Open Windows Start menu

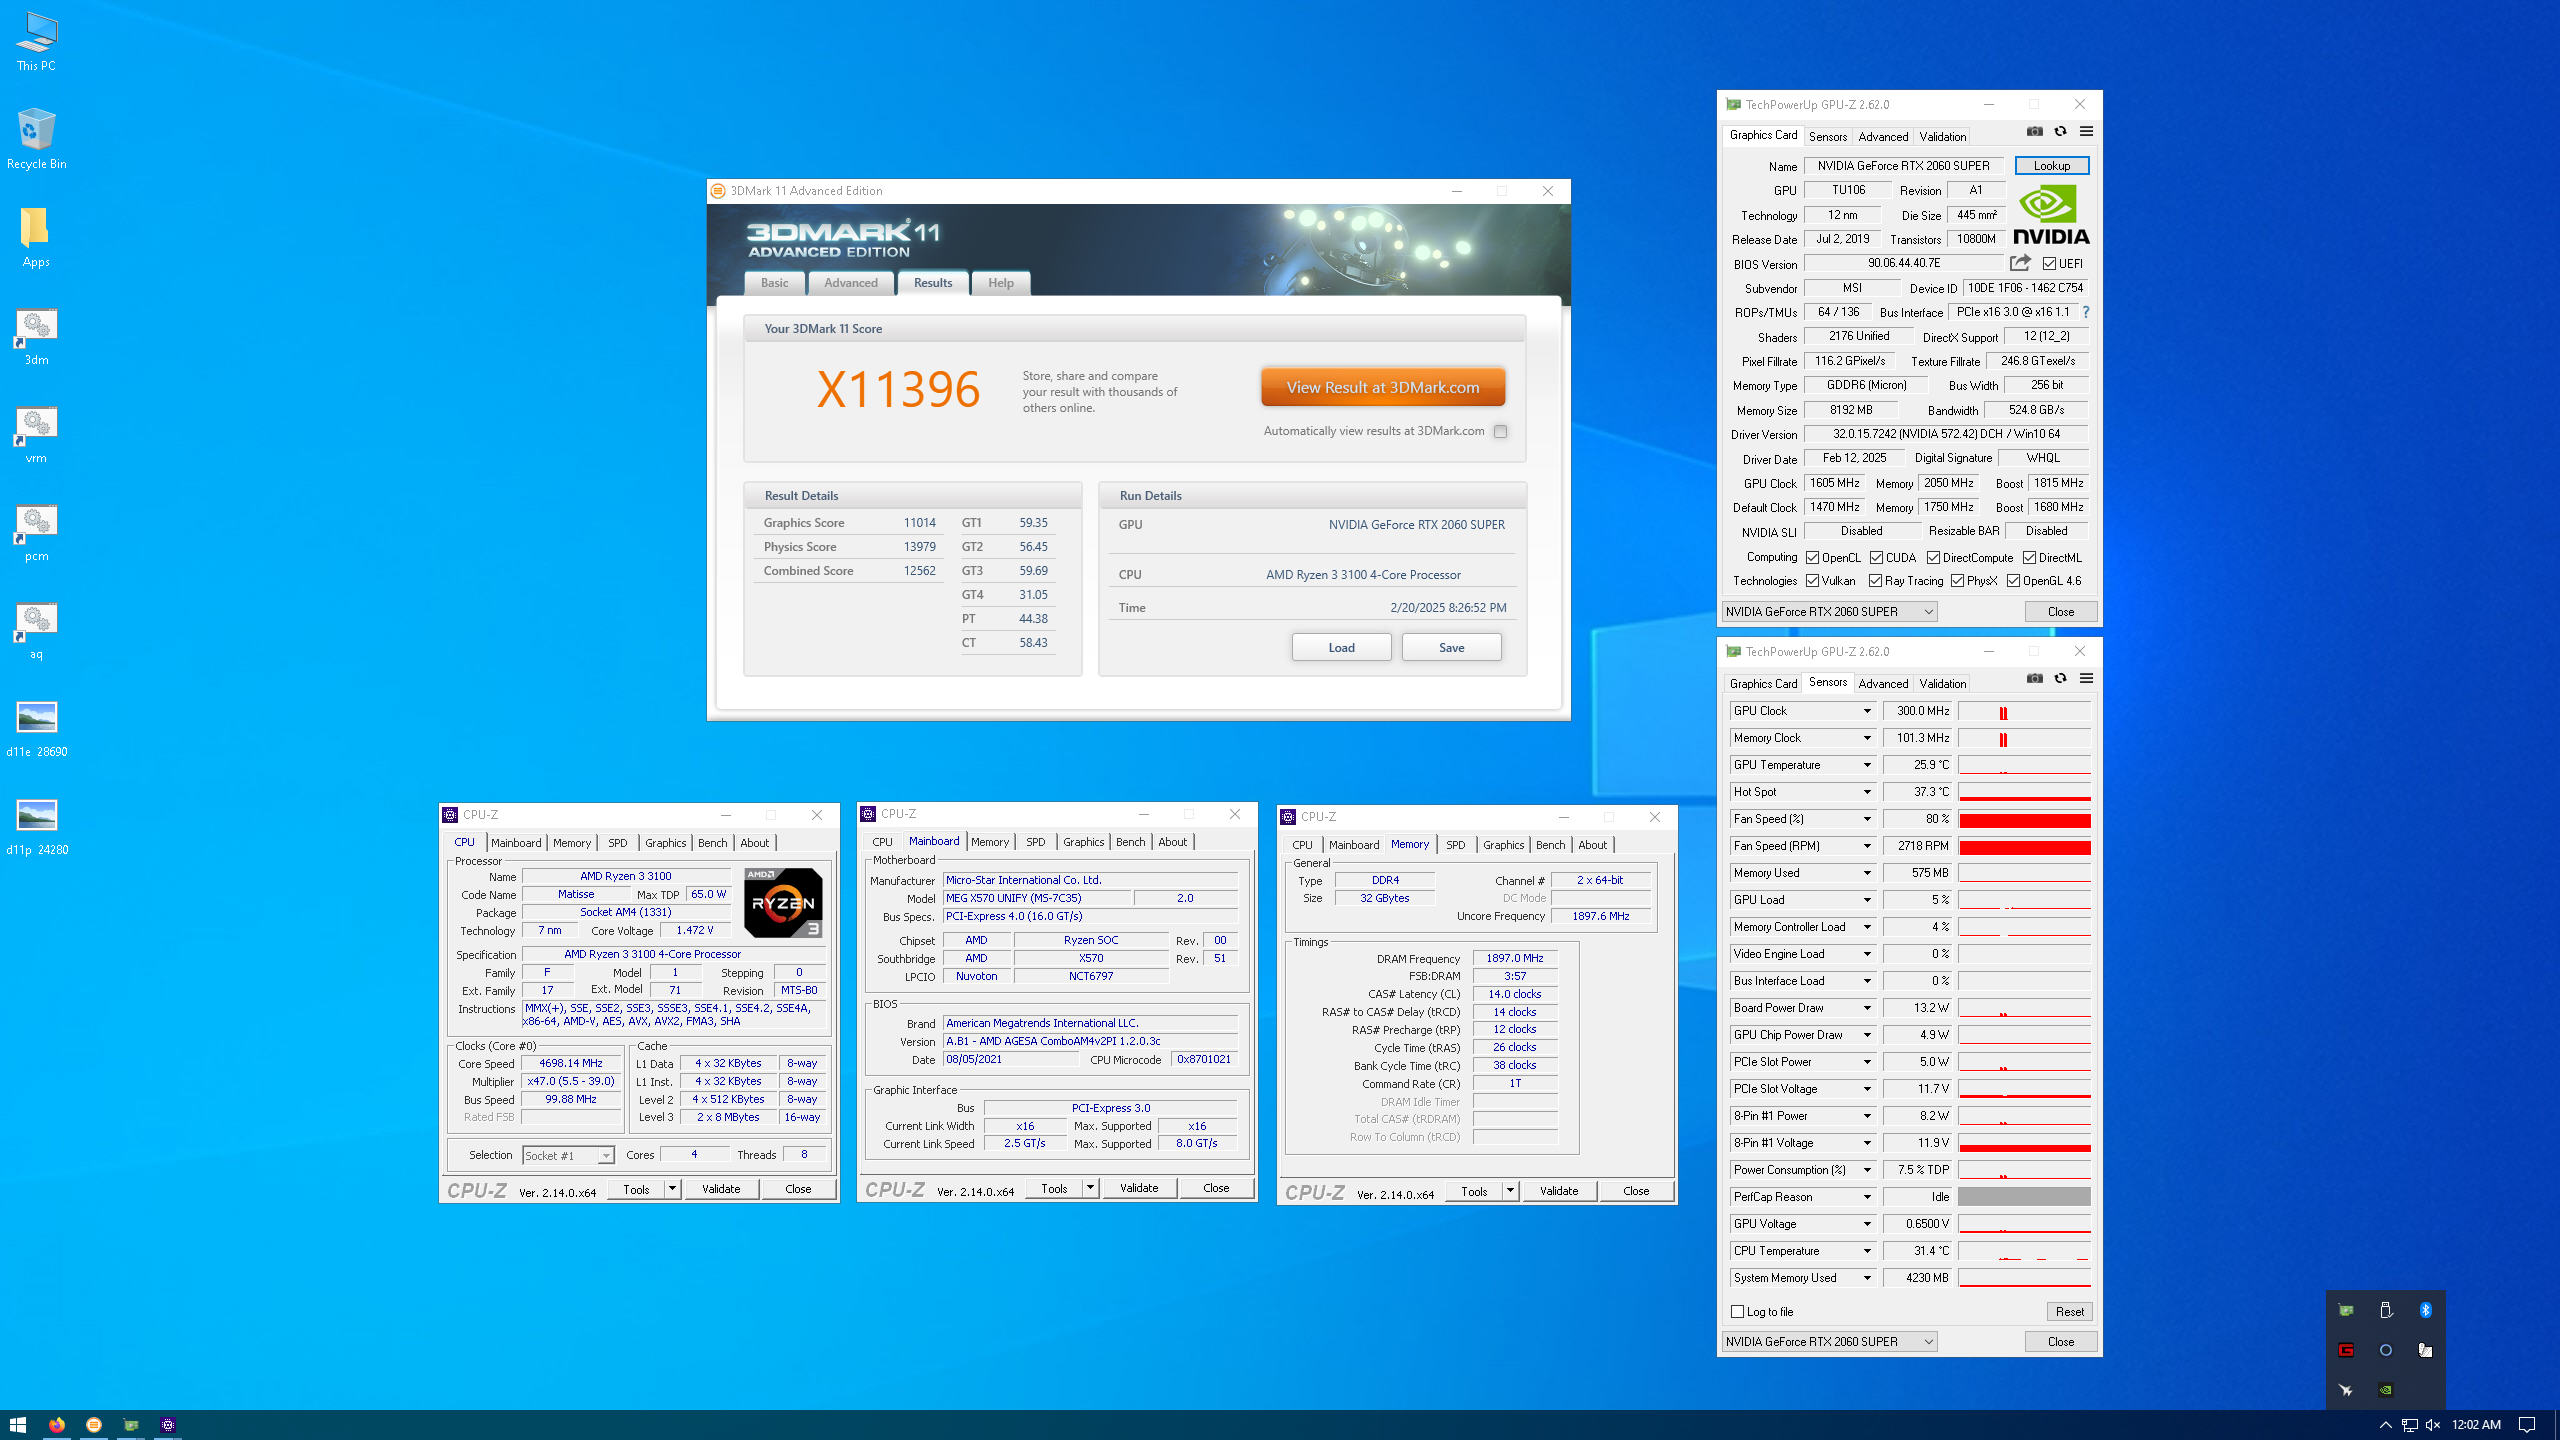pyautogui.click(x=18, y=1424)
